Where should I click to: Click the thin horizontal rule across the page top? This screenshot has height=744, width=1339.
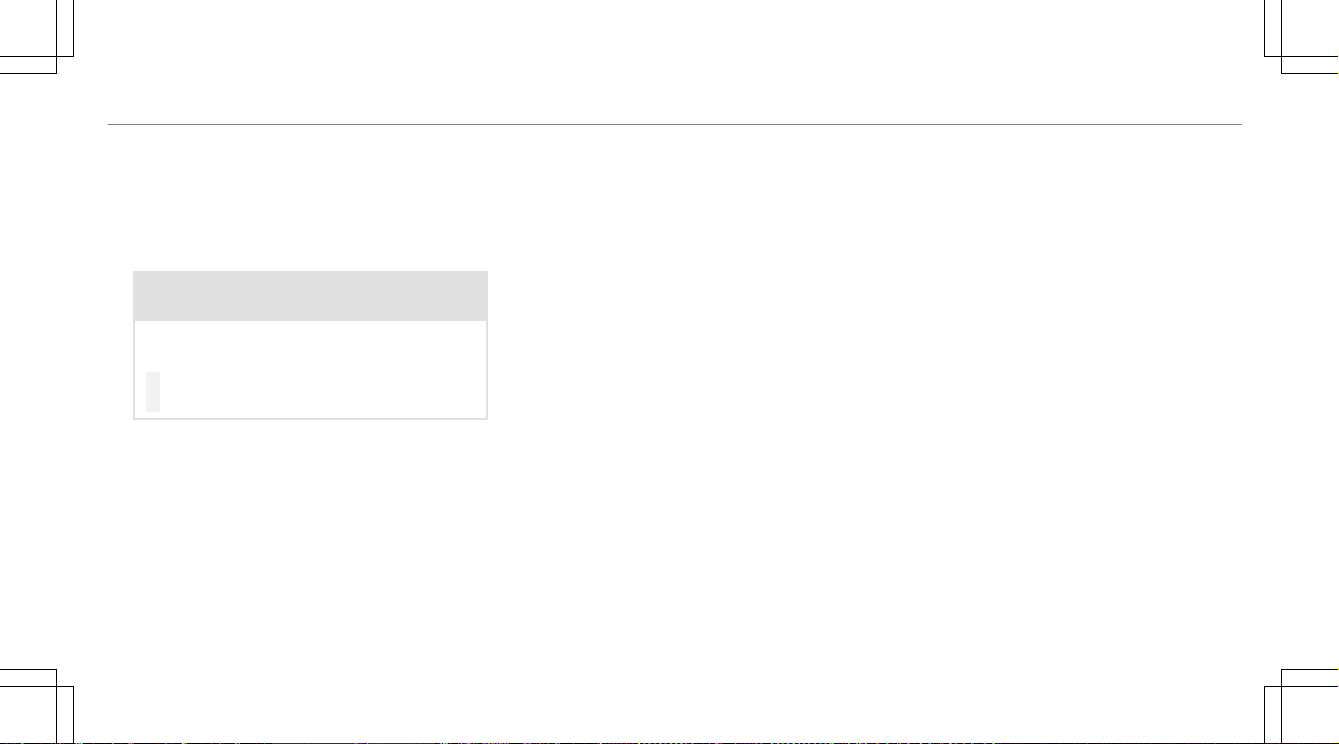tap(674, 125)
